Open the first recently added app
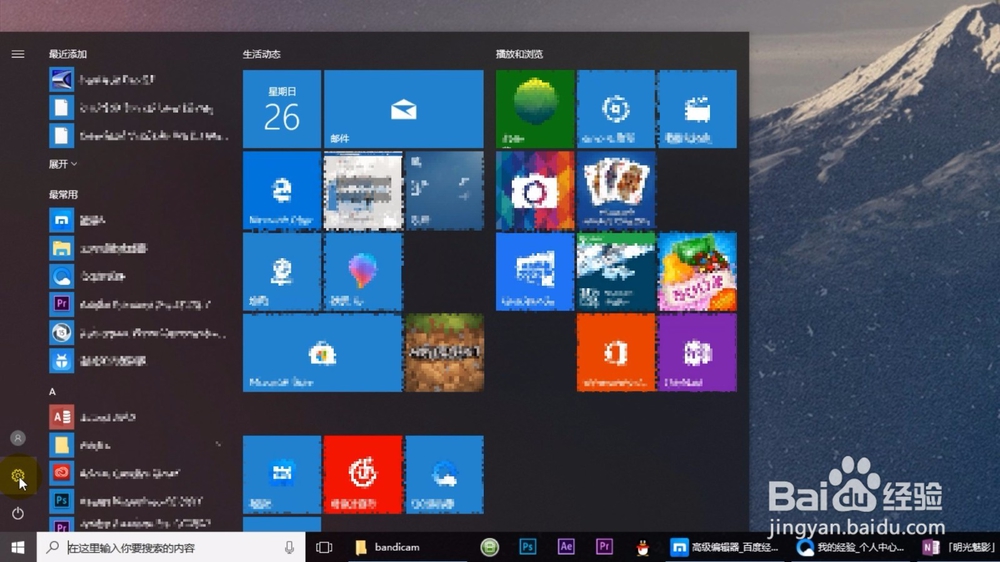 138,80
